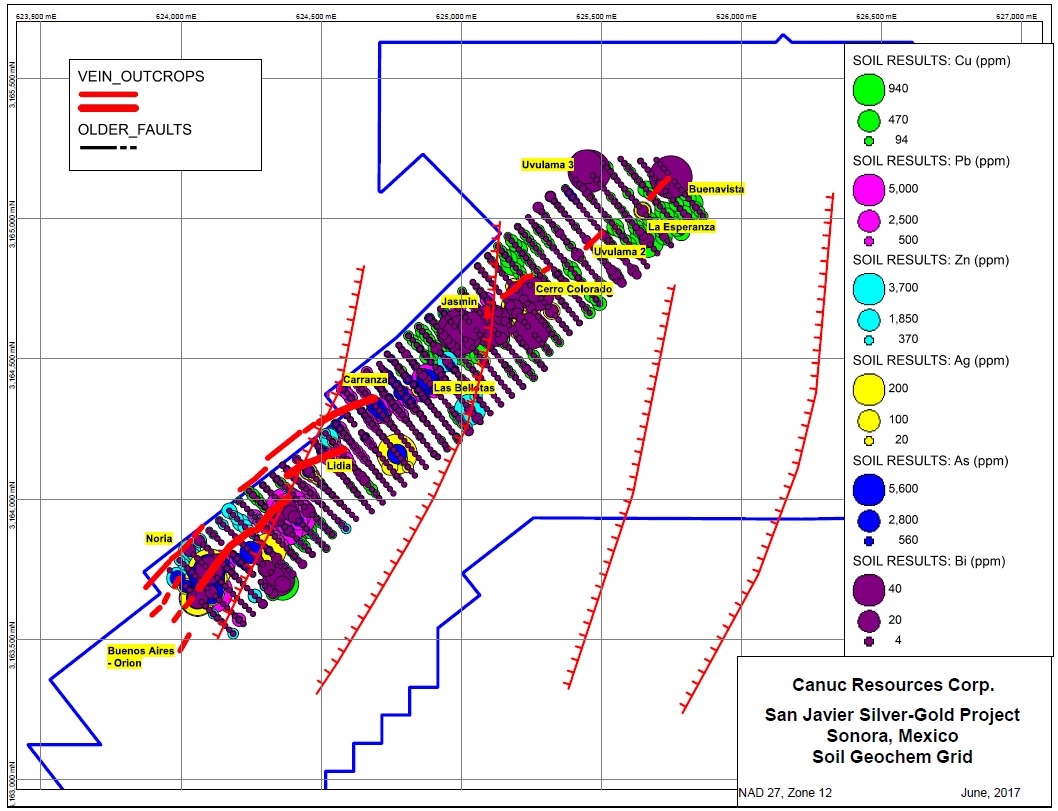Click the SOIL RESULTS: Ag (ppm) heading

(x=931, y=360)
